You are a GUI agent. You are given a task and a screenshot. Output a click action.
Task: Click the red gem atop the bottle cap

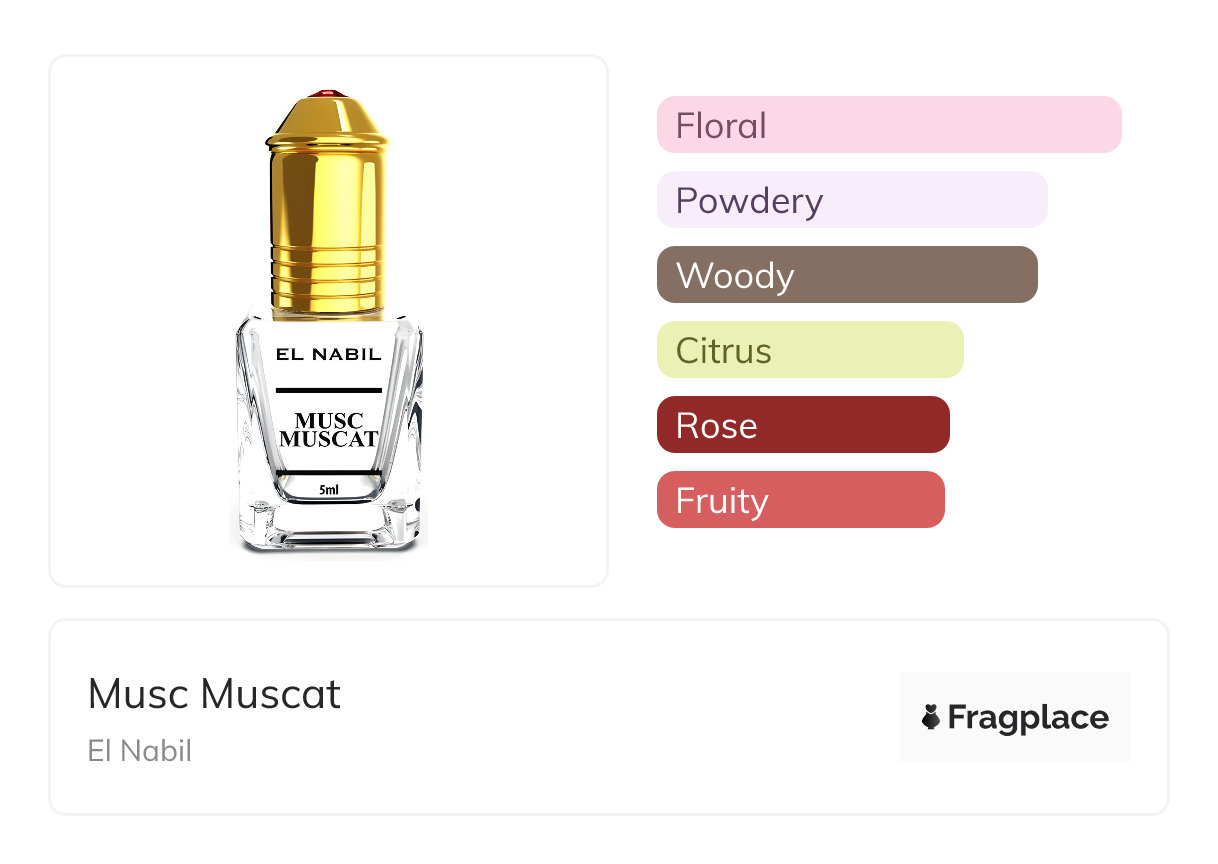point(328,95)
